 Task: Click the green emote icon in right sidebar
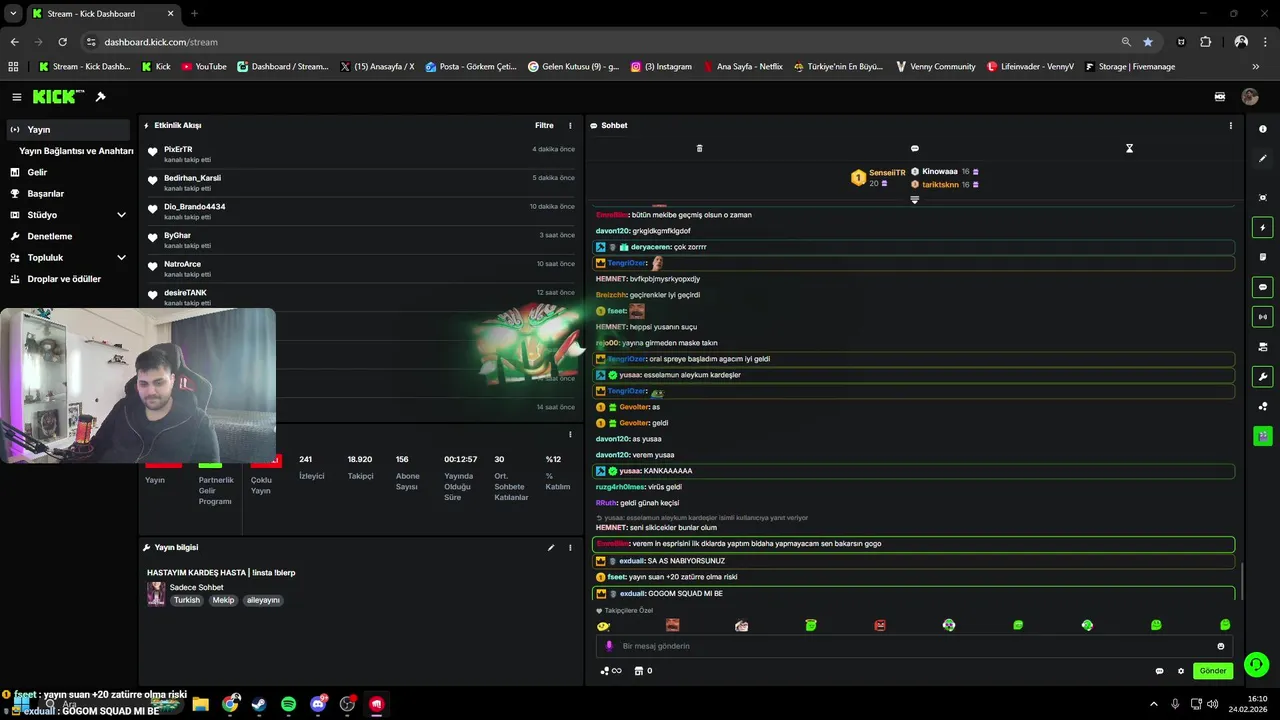(x=1263, y=436)
